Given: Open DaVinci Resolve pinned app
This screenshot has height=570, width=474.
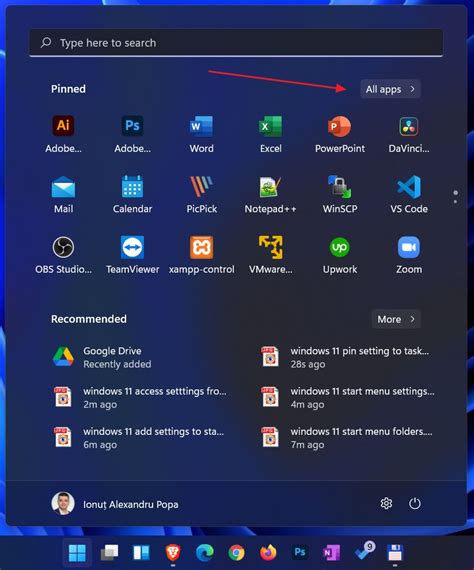Looking at the screenshot, I should (x=409, y=134).
